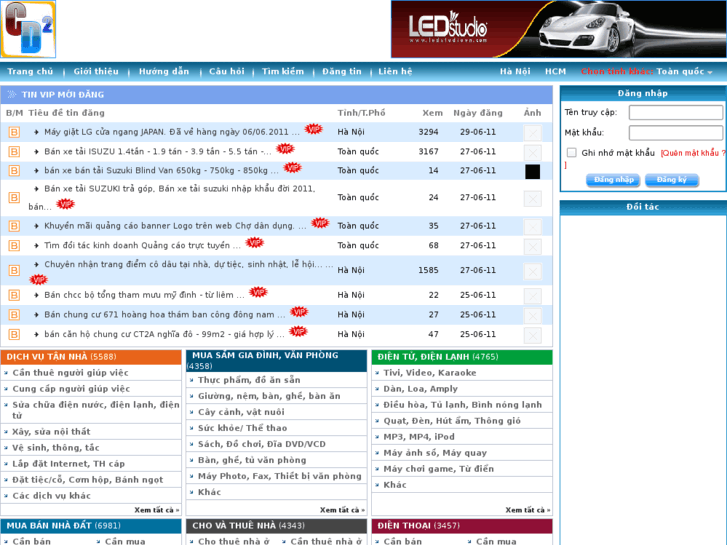Viewport: 727px width, 545px height.
Task: Open Cần thuê người giúp việc
Action: coord(70,373)
